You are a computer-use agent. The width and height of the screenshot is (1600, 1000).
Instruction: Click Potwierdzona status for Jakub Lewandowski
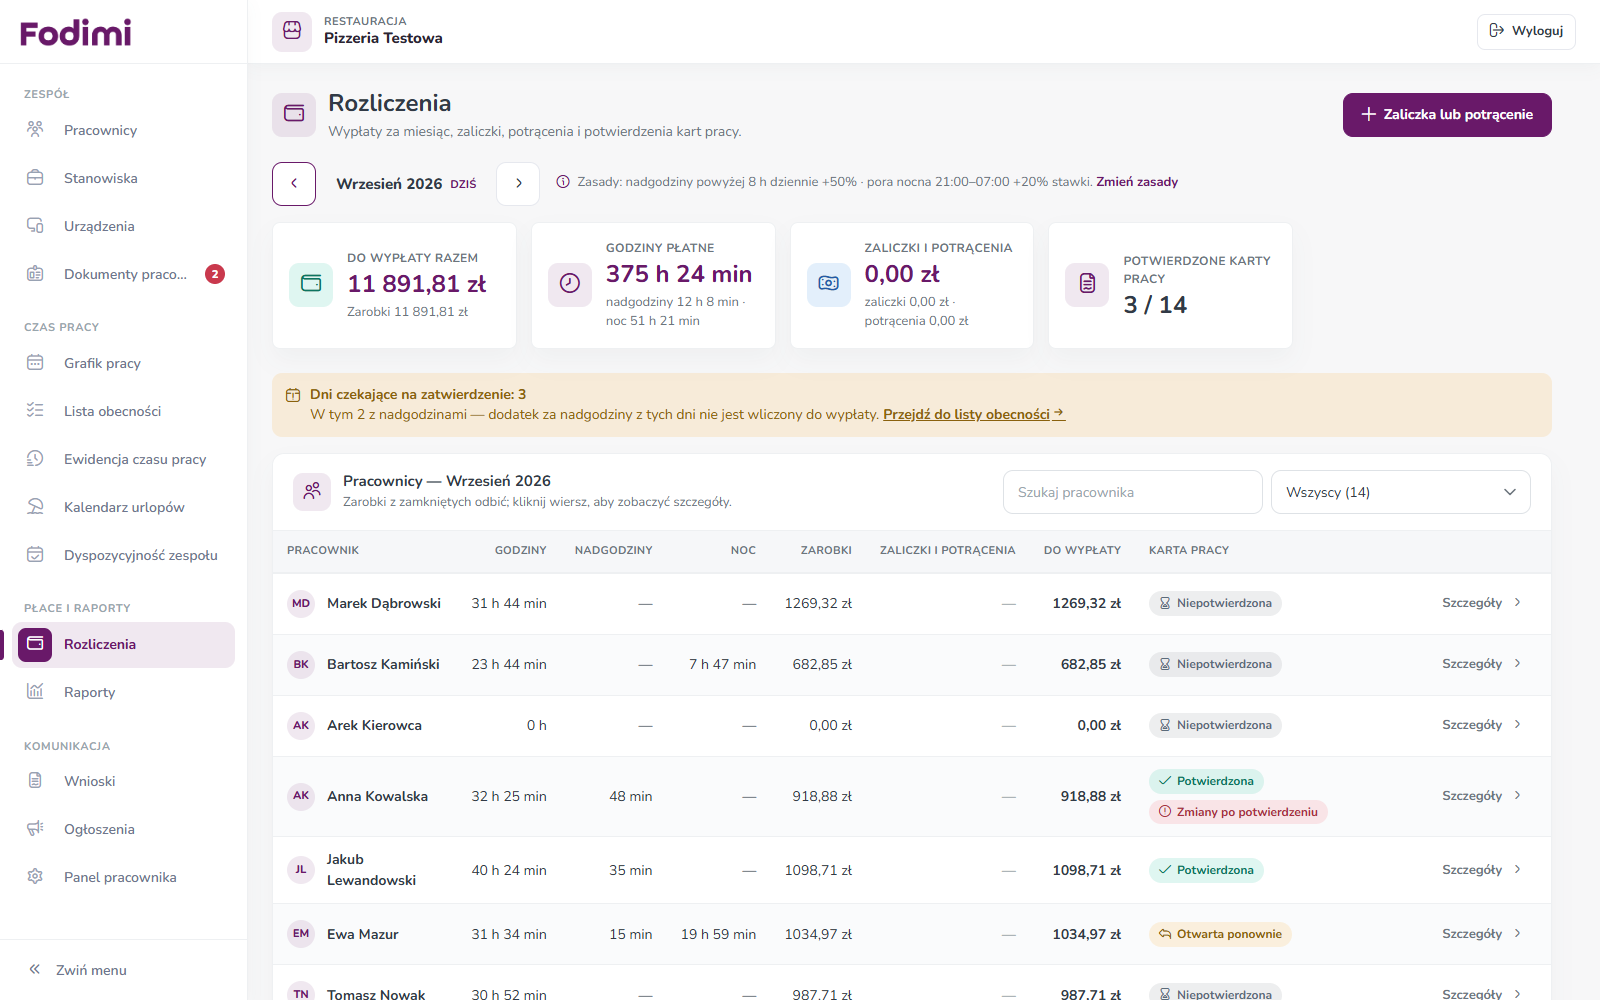click(1206, 870)
